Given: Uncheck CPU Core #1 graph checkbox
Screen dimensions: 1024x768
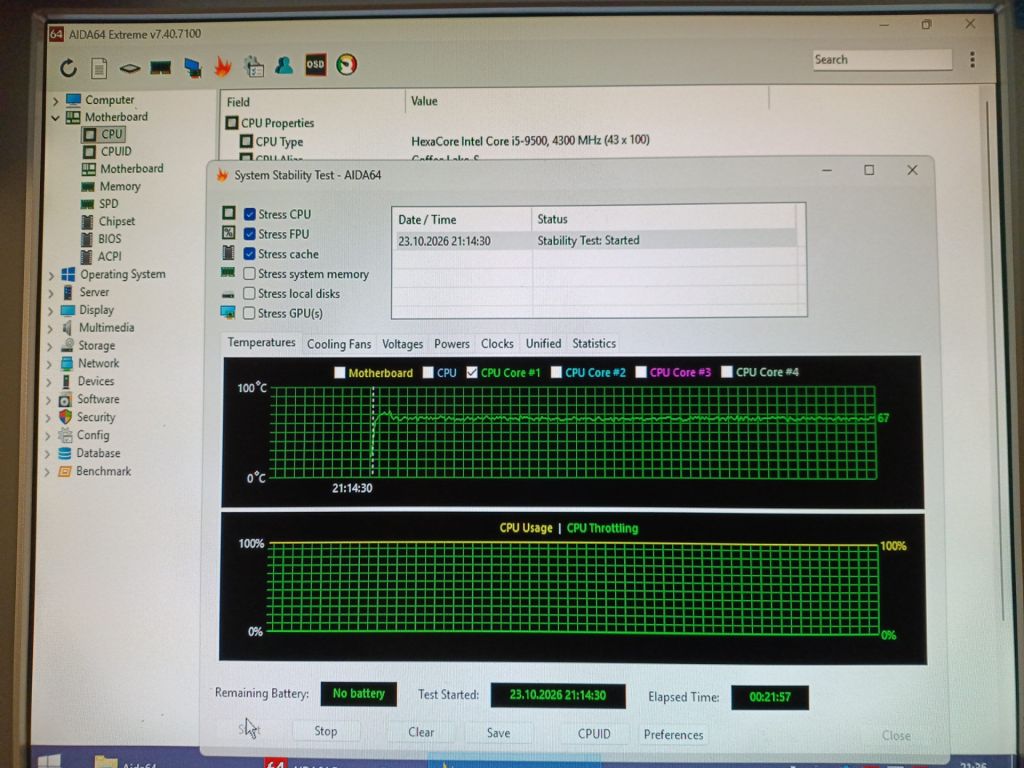Looking at the screenshot, I should point(472,372).
